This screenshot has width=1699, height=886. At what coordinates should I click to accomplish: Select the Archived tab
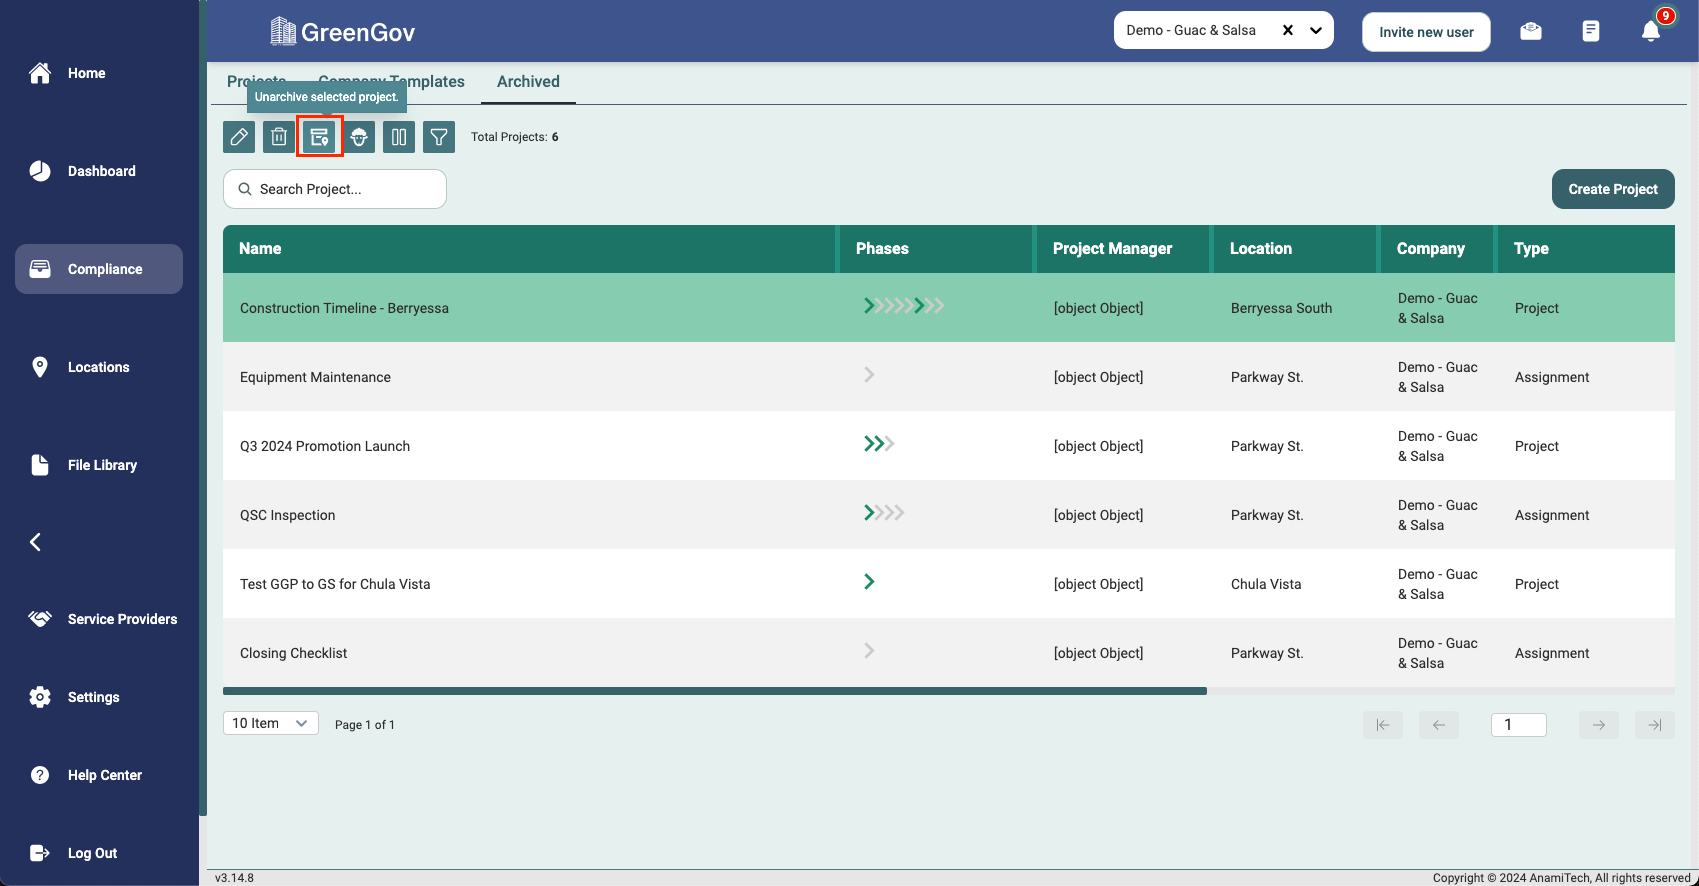pyautogui.click(x=528, y=82)
